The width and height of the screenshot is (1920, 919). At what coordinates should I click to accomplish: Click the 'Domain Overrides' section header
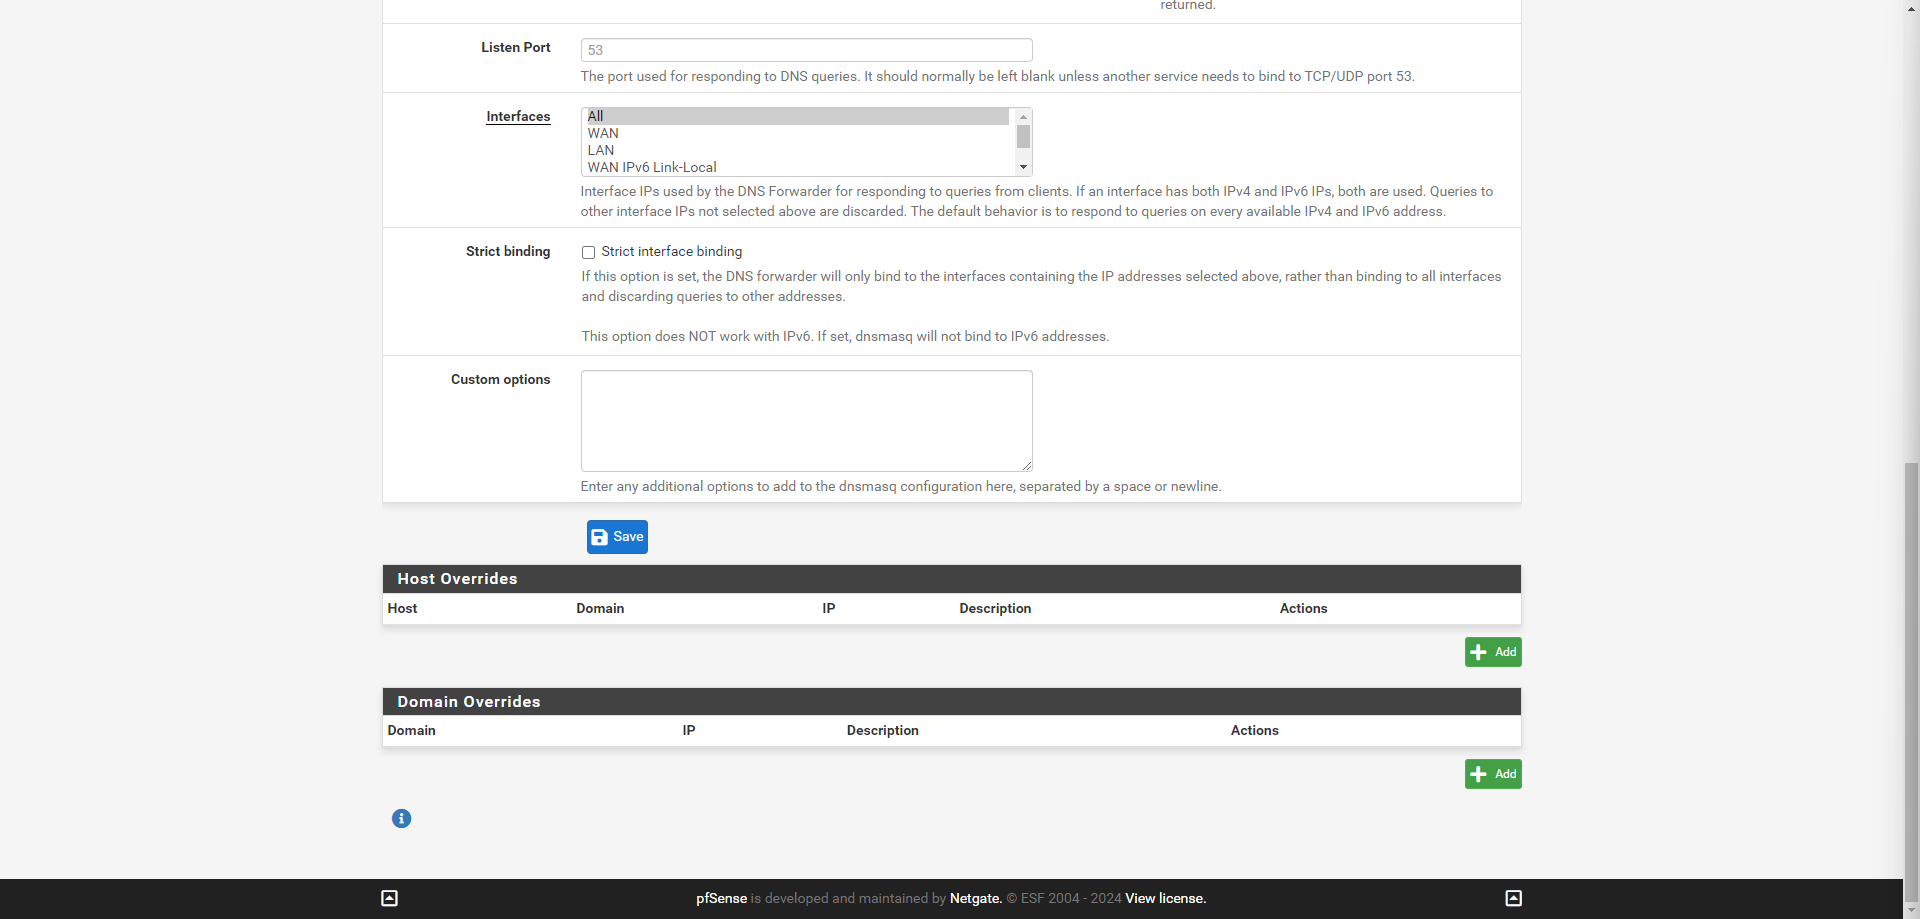point(951,702)
